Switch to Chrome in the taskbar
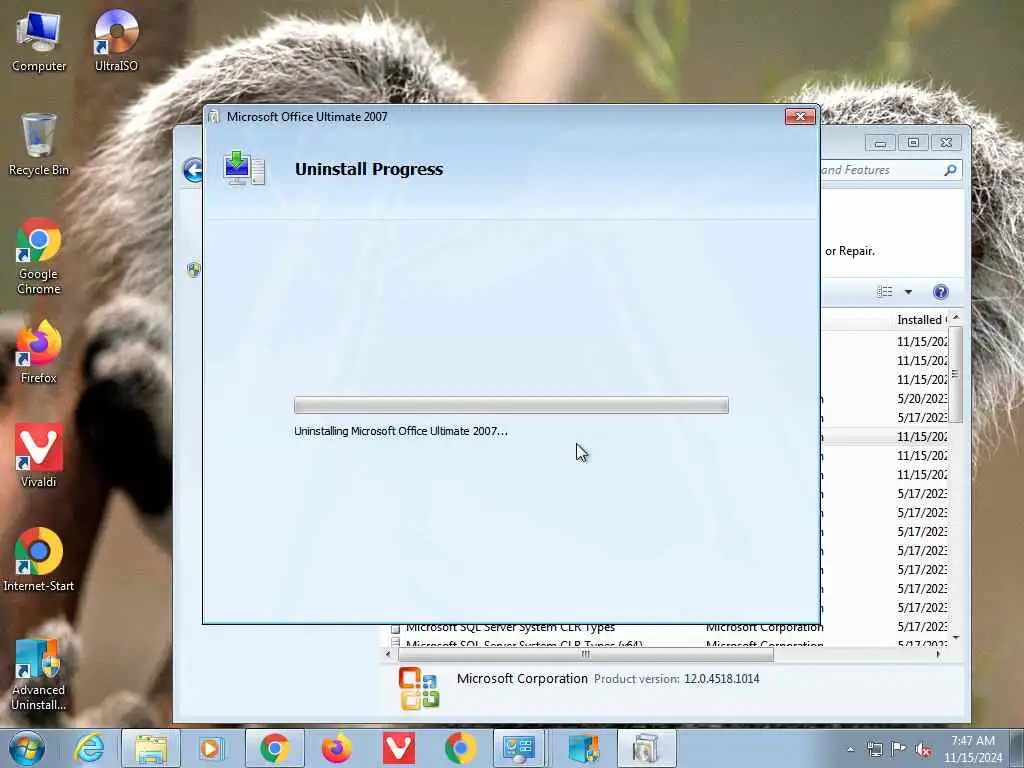 pyautogui.click(x=275, y=748)
